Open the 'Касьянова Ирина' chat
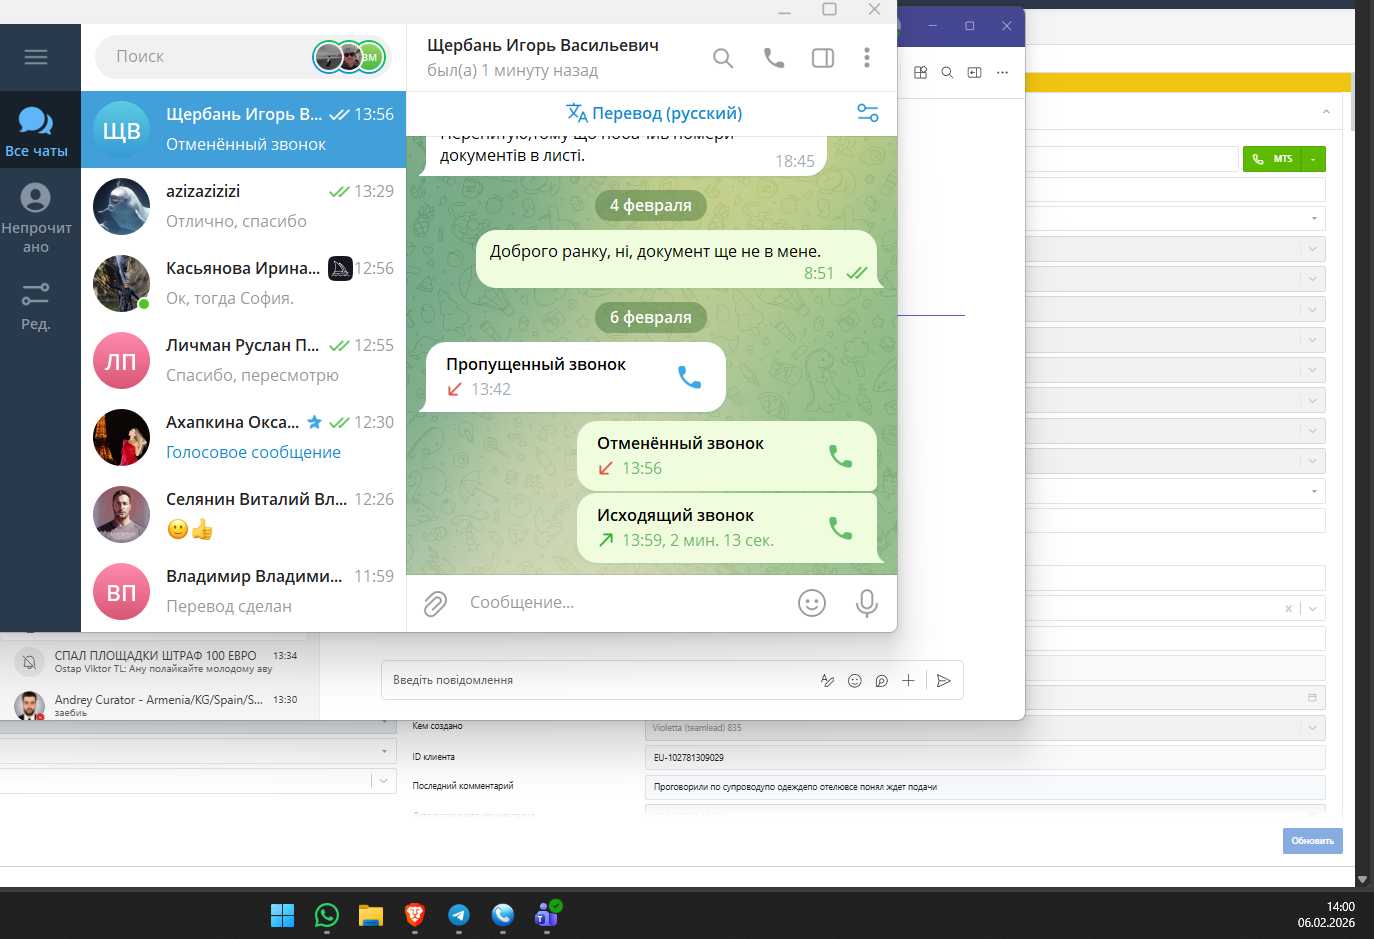Image resolution: width=1374 pixels, height=939 pixels. pos(243,283)
